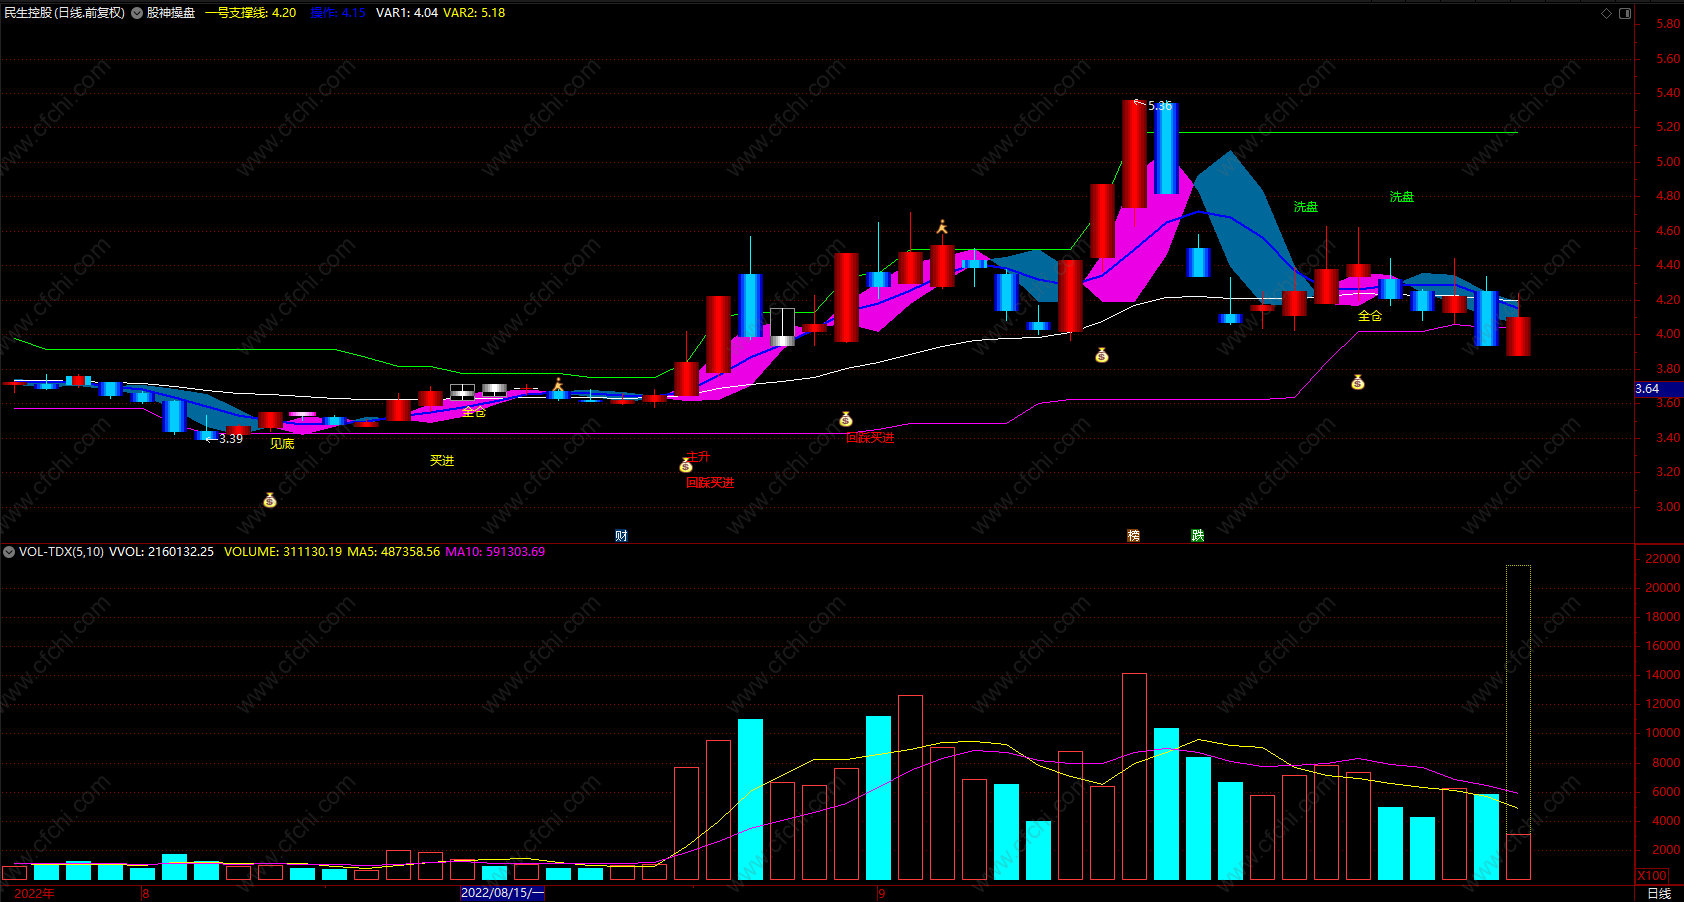Click the VAR1: 4.04 value

click(x=407, y=13)
